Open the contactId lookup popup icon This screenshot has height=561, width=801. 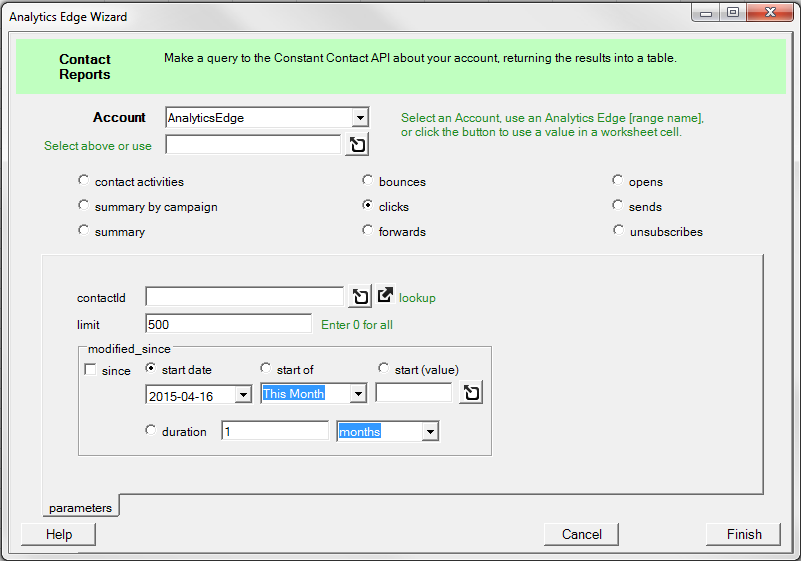coord(385,295)
